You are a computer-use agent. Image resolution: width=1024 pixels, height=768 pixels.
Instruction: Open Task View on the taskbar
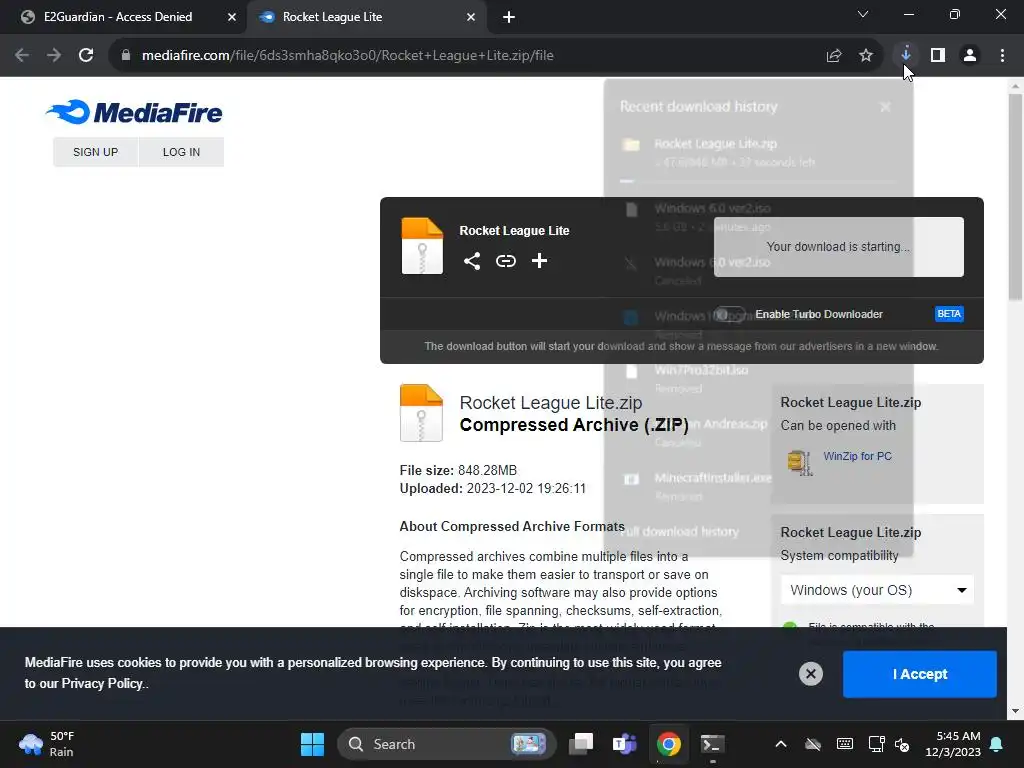[x=581, y=744]
